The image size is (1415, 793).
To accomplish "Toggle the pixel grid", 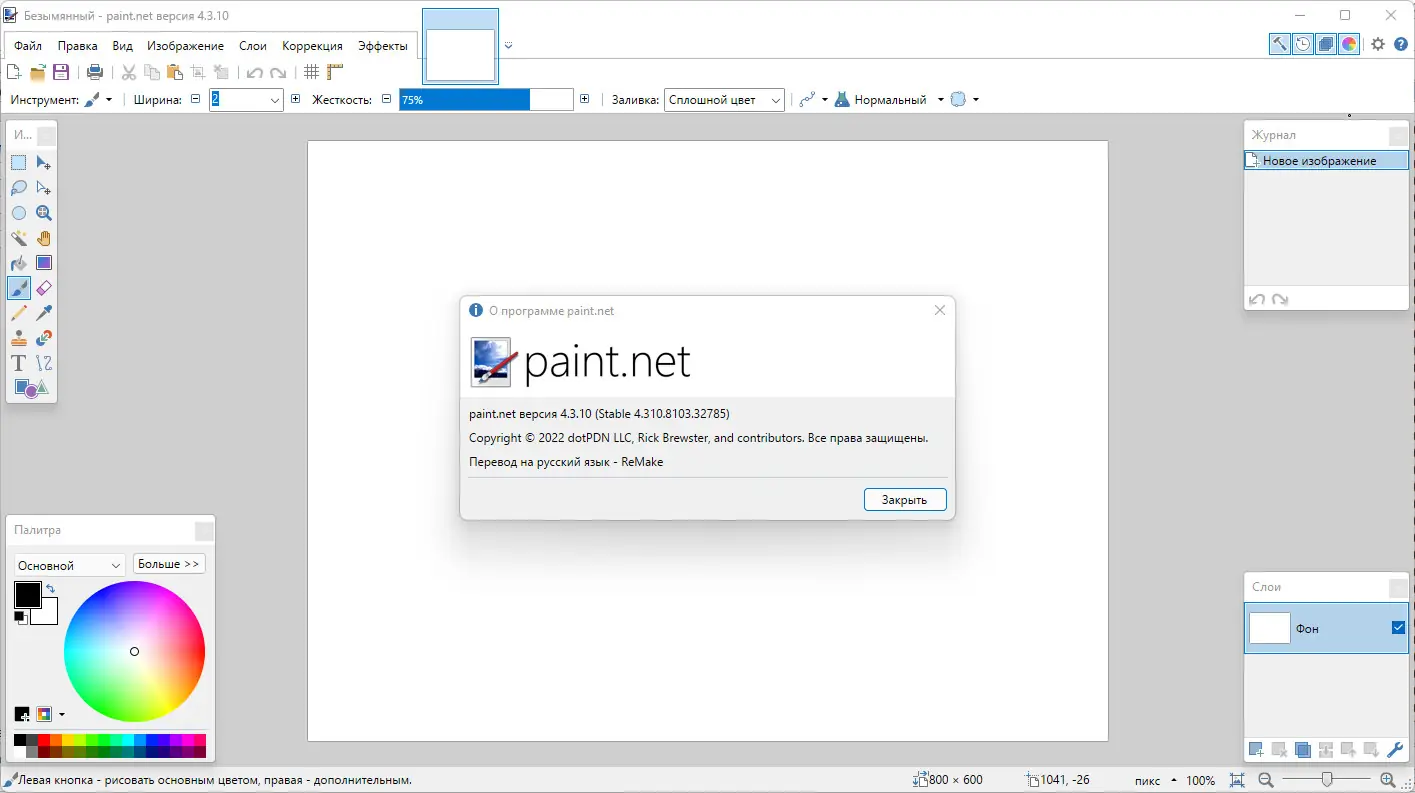I will pos(311,72).
